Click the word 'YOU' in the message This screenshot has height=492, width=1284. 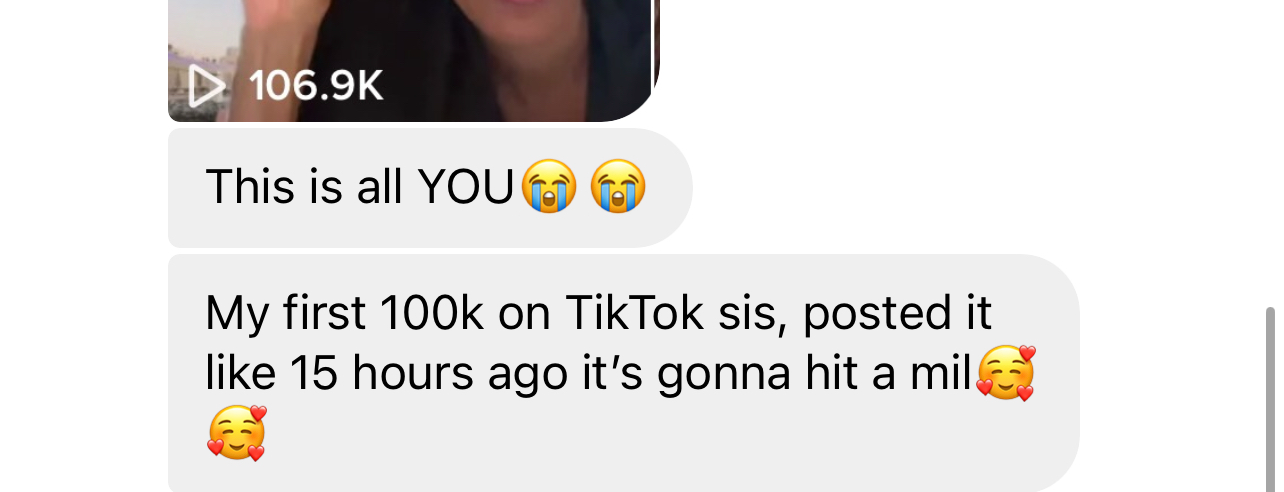465,188
